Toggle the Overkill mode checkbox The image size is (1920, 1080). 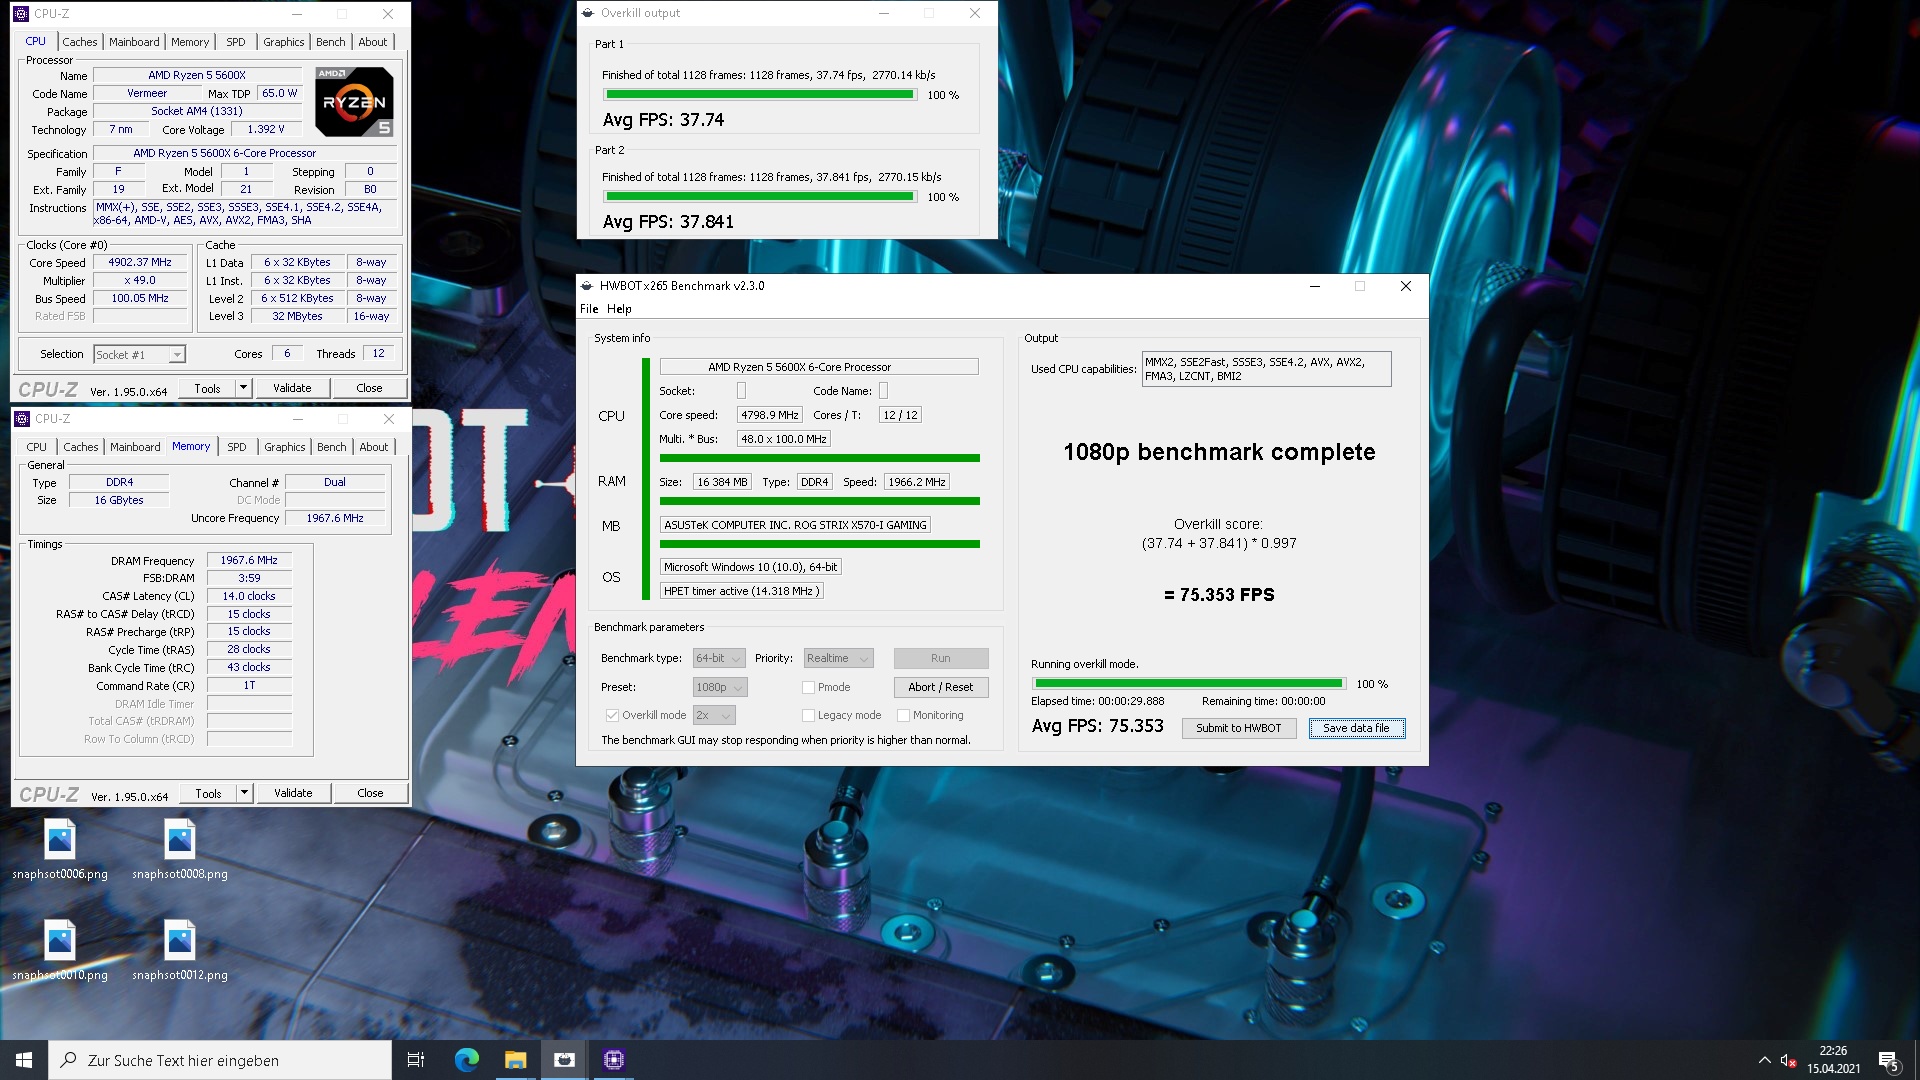[611, 715]
